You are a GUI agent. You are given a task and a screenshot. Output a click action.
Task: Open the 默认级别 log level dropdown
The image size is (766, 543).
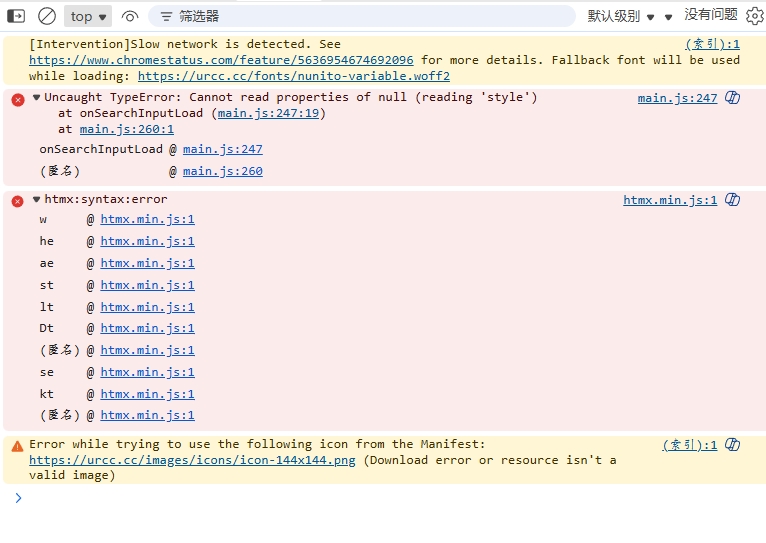coord(621,16)
